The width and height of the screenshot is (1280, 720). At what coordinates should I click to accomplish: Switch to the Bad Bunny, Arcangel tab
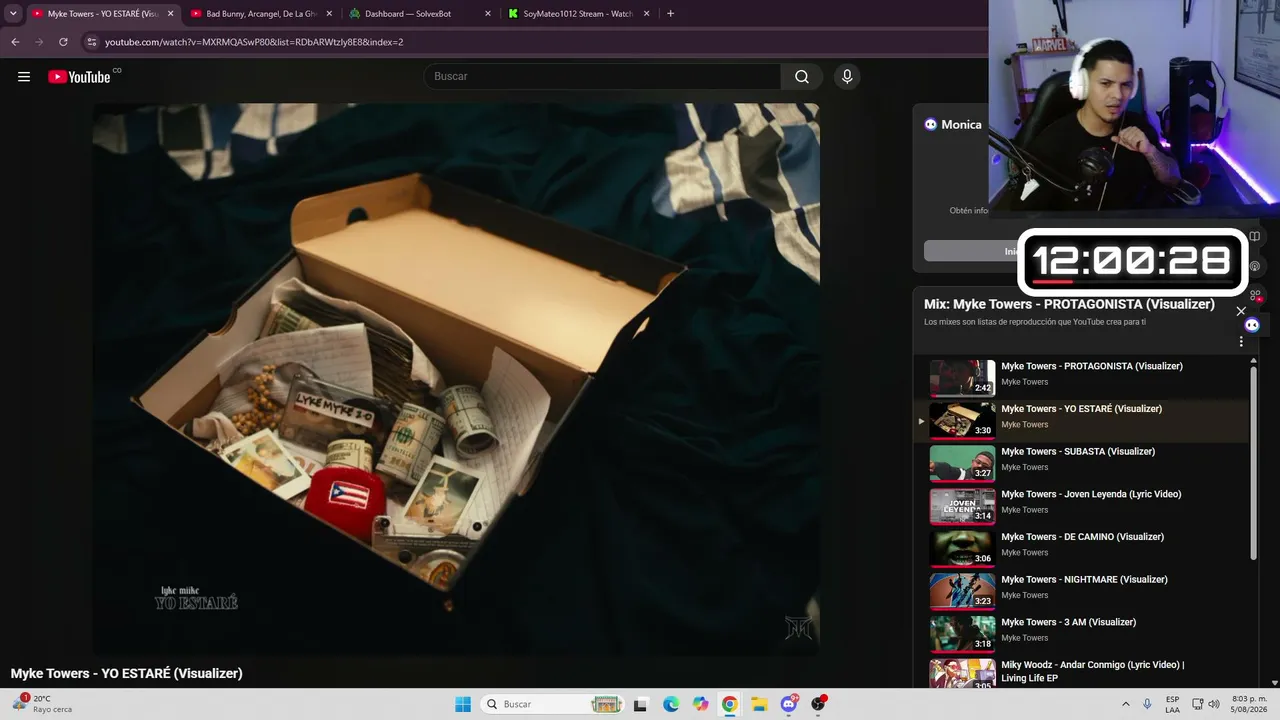[262, 14]
